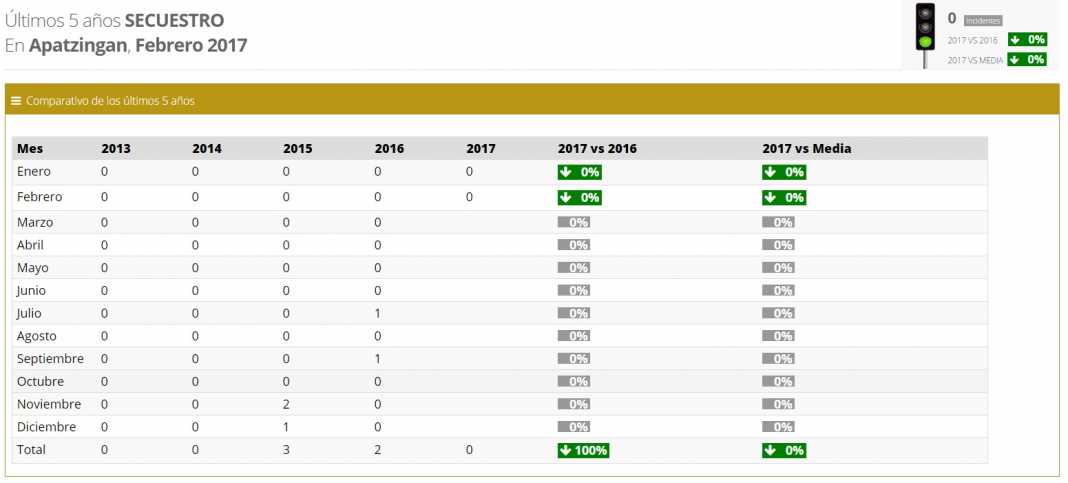Click the traffic light icon
1068x483 pixels.
(924, 35)
